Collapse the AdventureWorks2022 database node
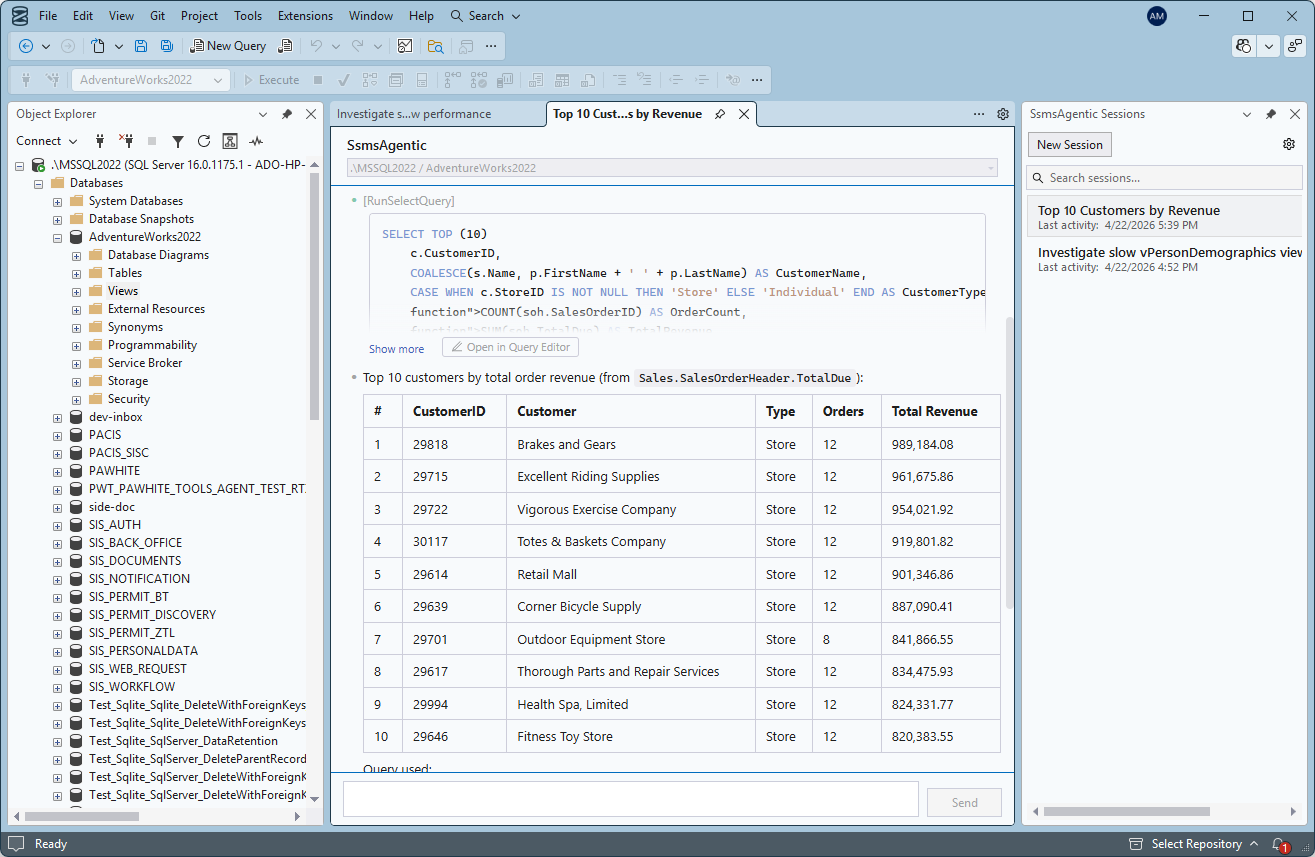1315x857 pixels. pos(58,237)
